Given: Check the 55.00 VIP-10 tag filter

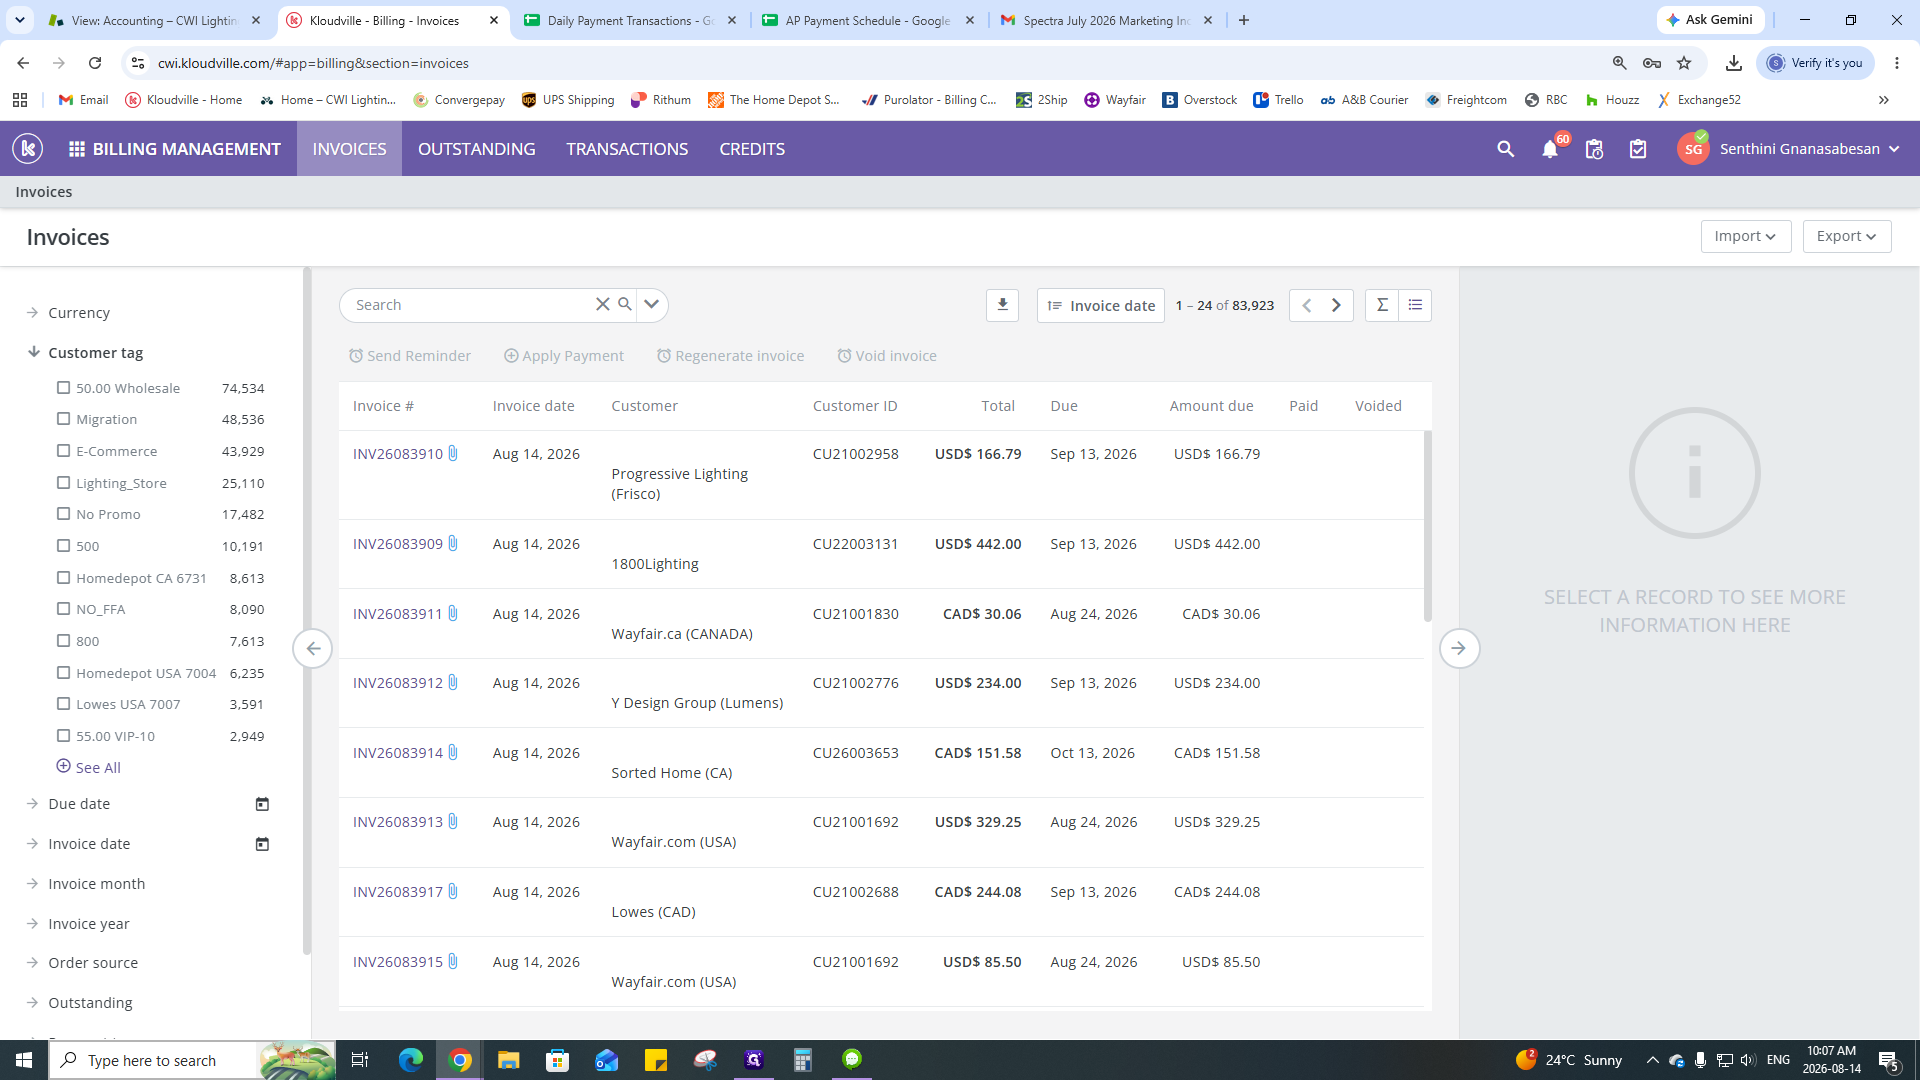Looking at the screenshot, I should click(x=63, y=735).
